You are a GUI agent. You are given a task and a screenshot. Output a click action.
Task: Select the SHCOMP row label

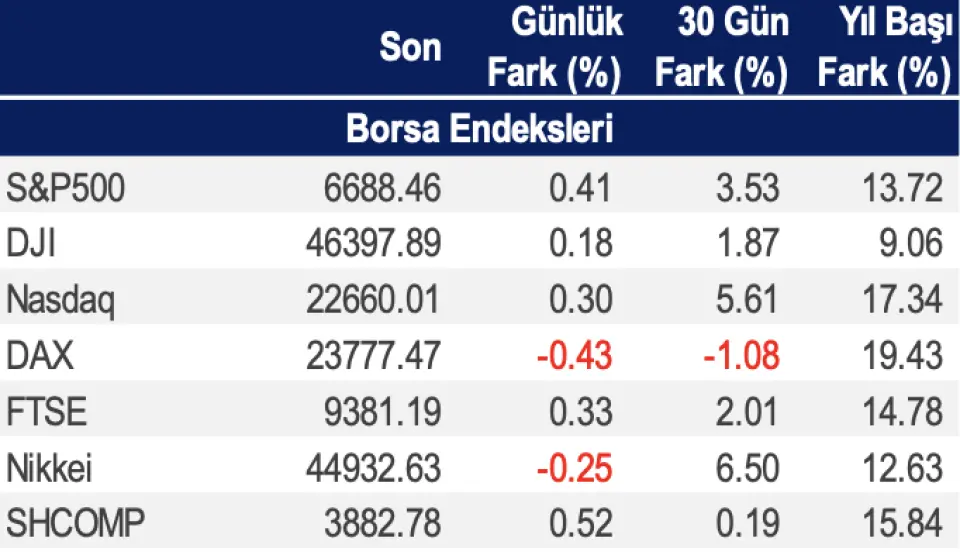[75, 523]
